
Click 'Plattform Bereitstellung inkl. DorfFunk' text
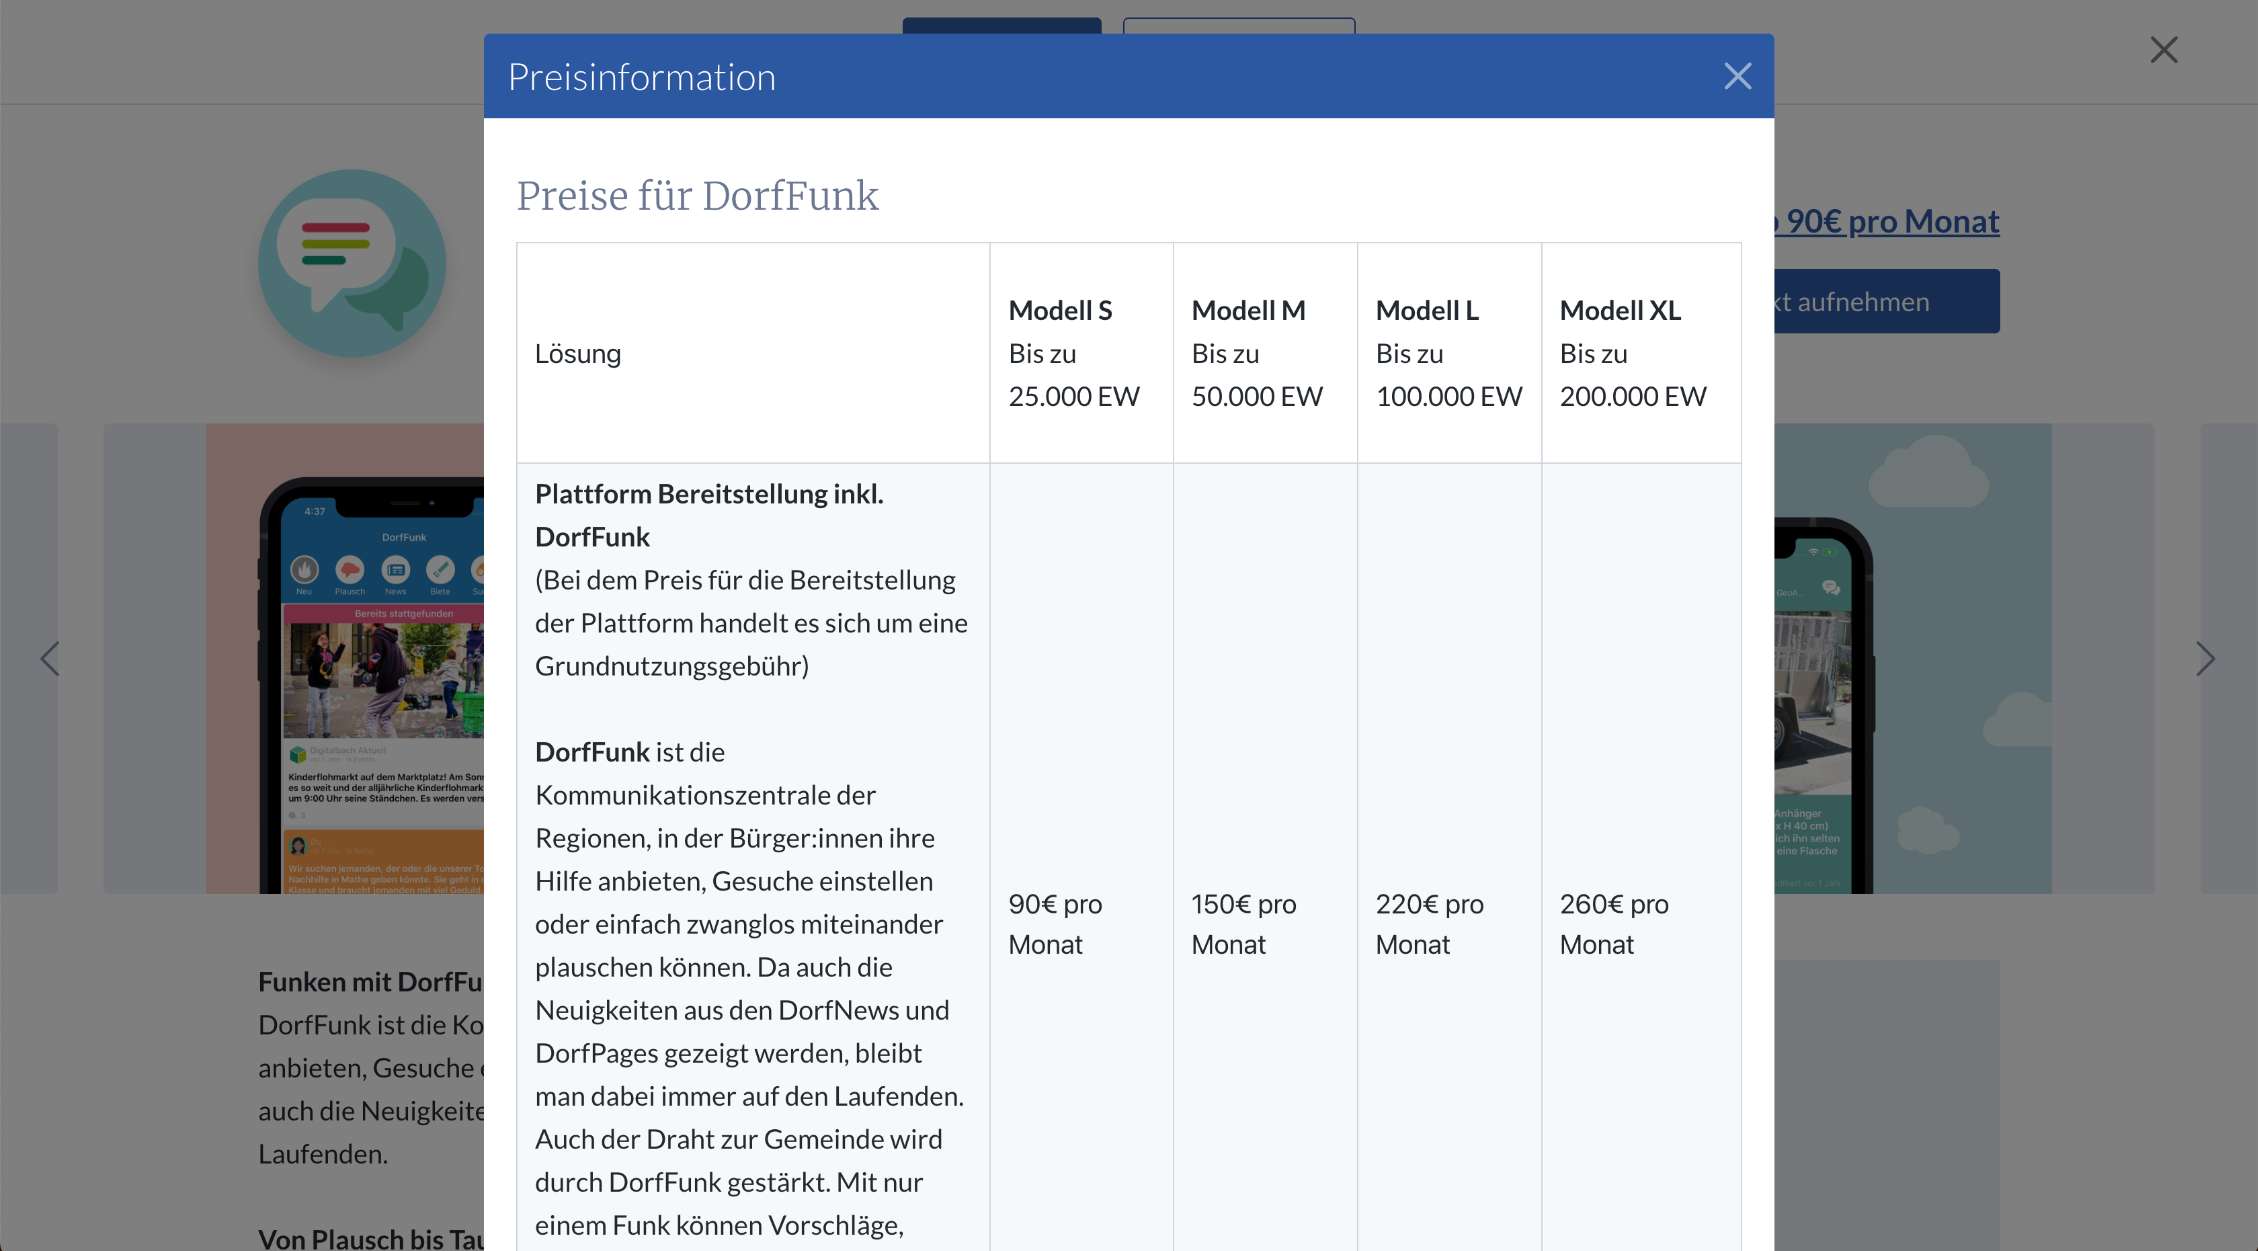tap(709, 515)
